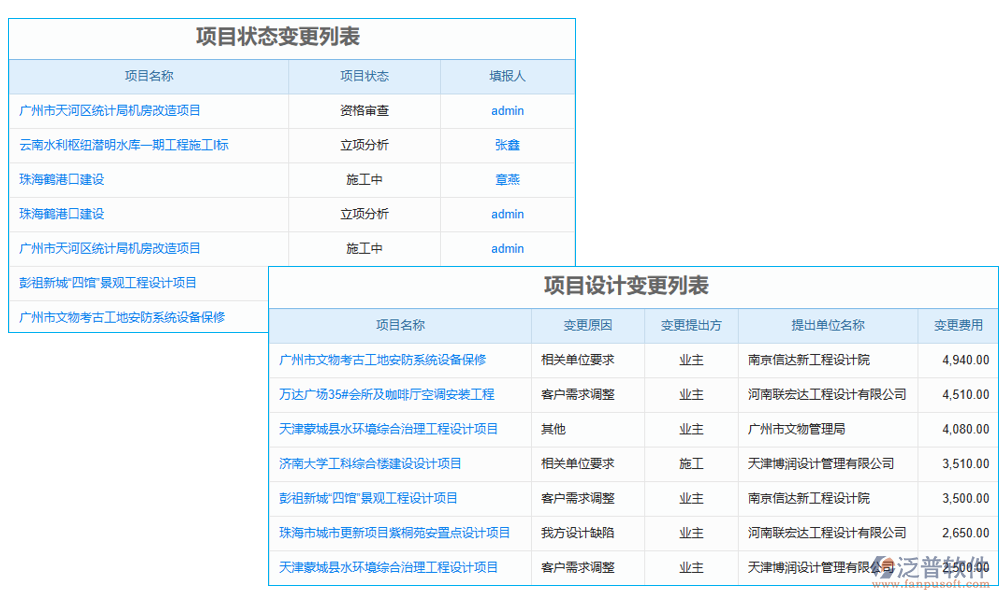Click the 变更原因 column header
The width and height of the screenshot is (1000, 600).
(586, 325)
